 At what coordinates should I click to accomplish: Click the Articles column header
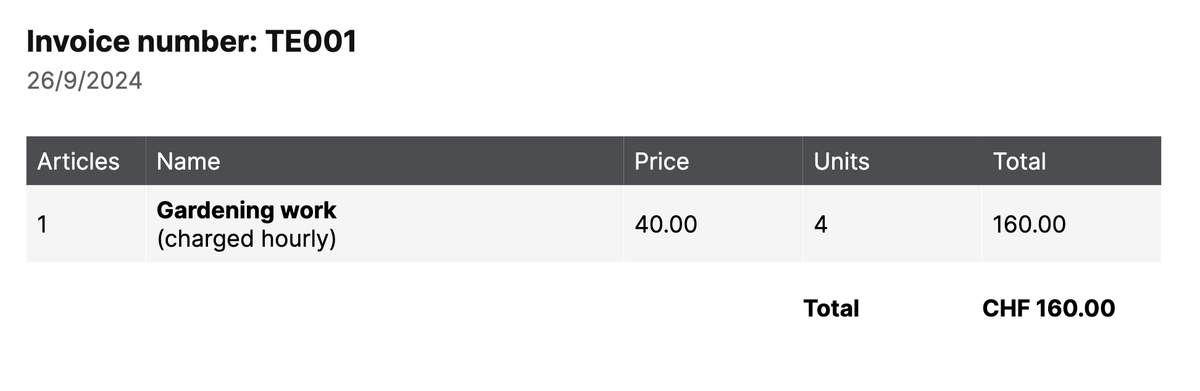[x=78, y=161]
